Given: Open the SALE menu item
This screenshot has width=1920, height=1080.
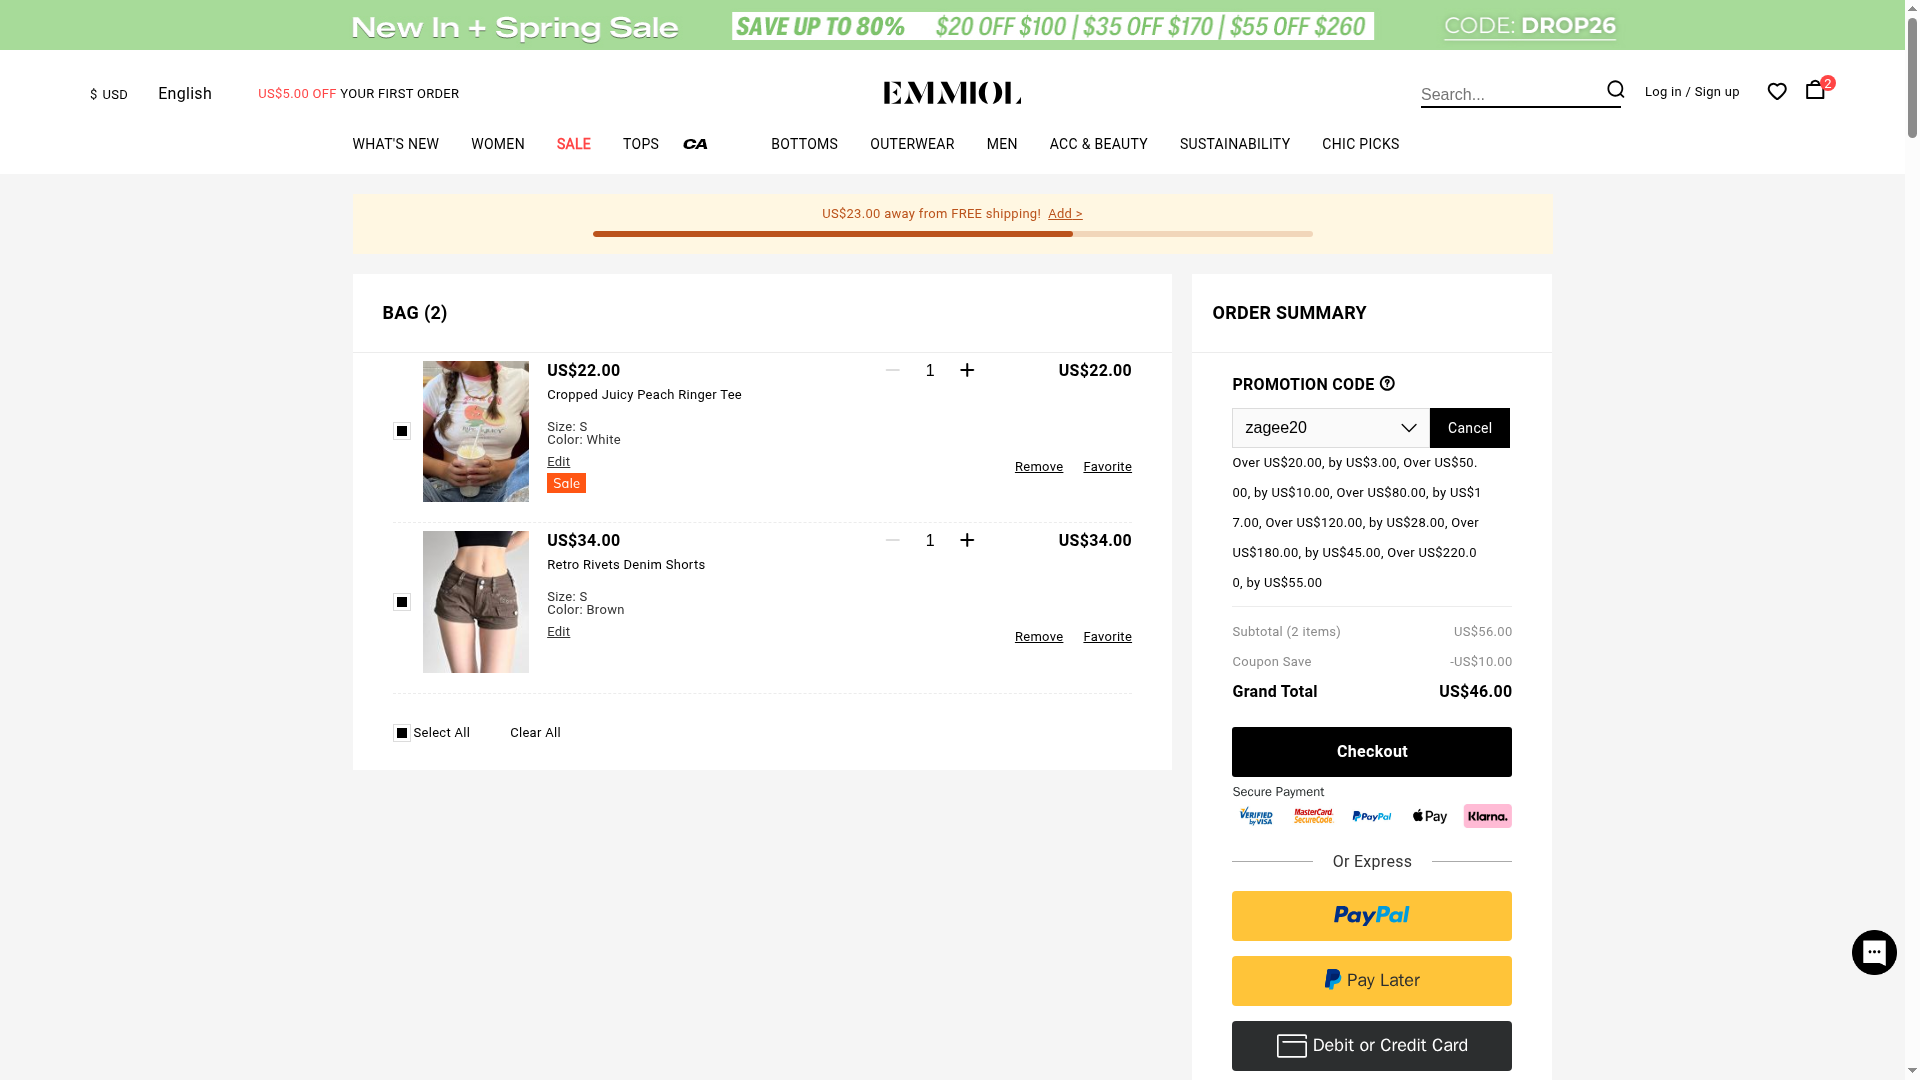Looking at the screenshot, I should tap(573, 144).
